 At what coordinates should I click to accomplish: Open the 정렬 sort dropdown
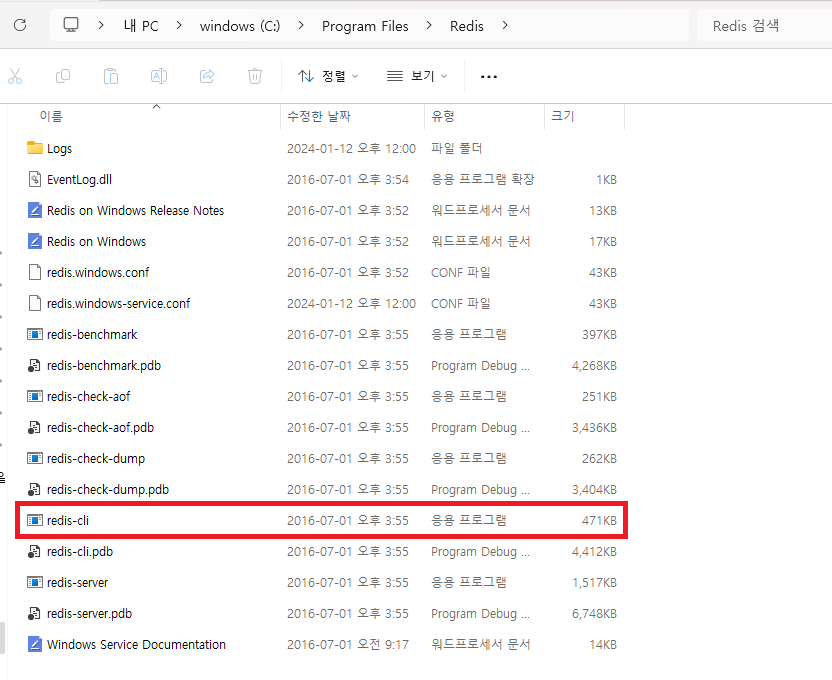(328, 76)
